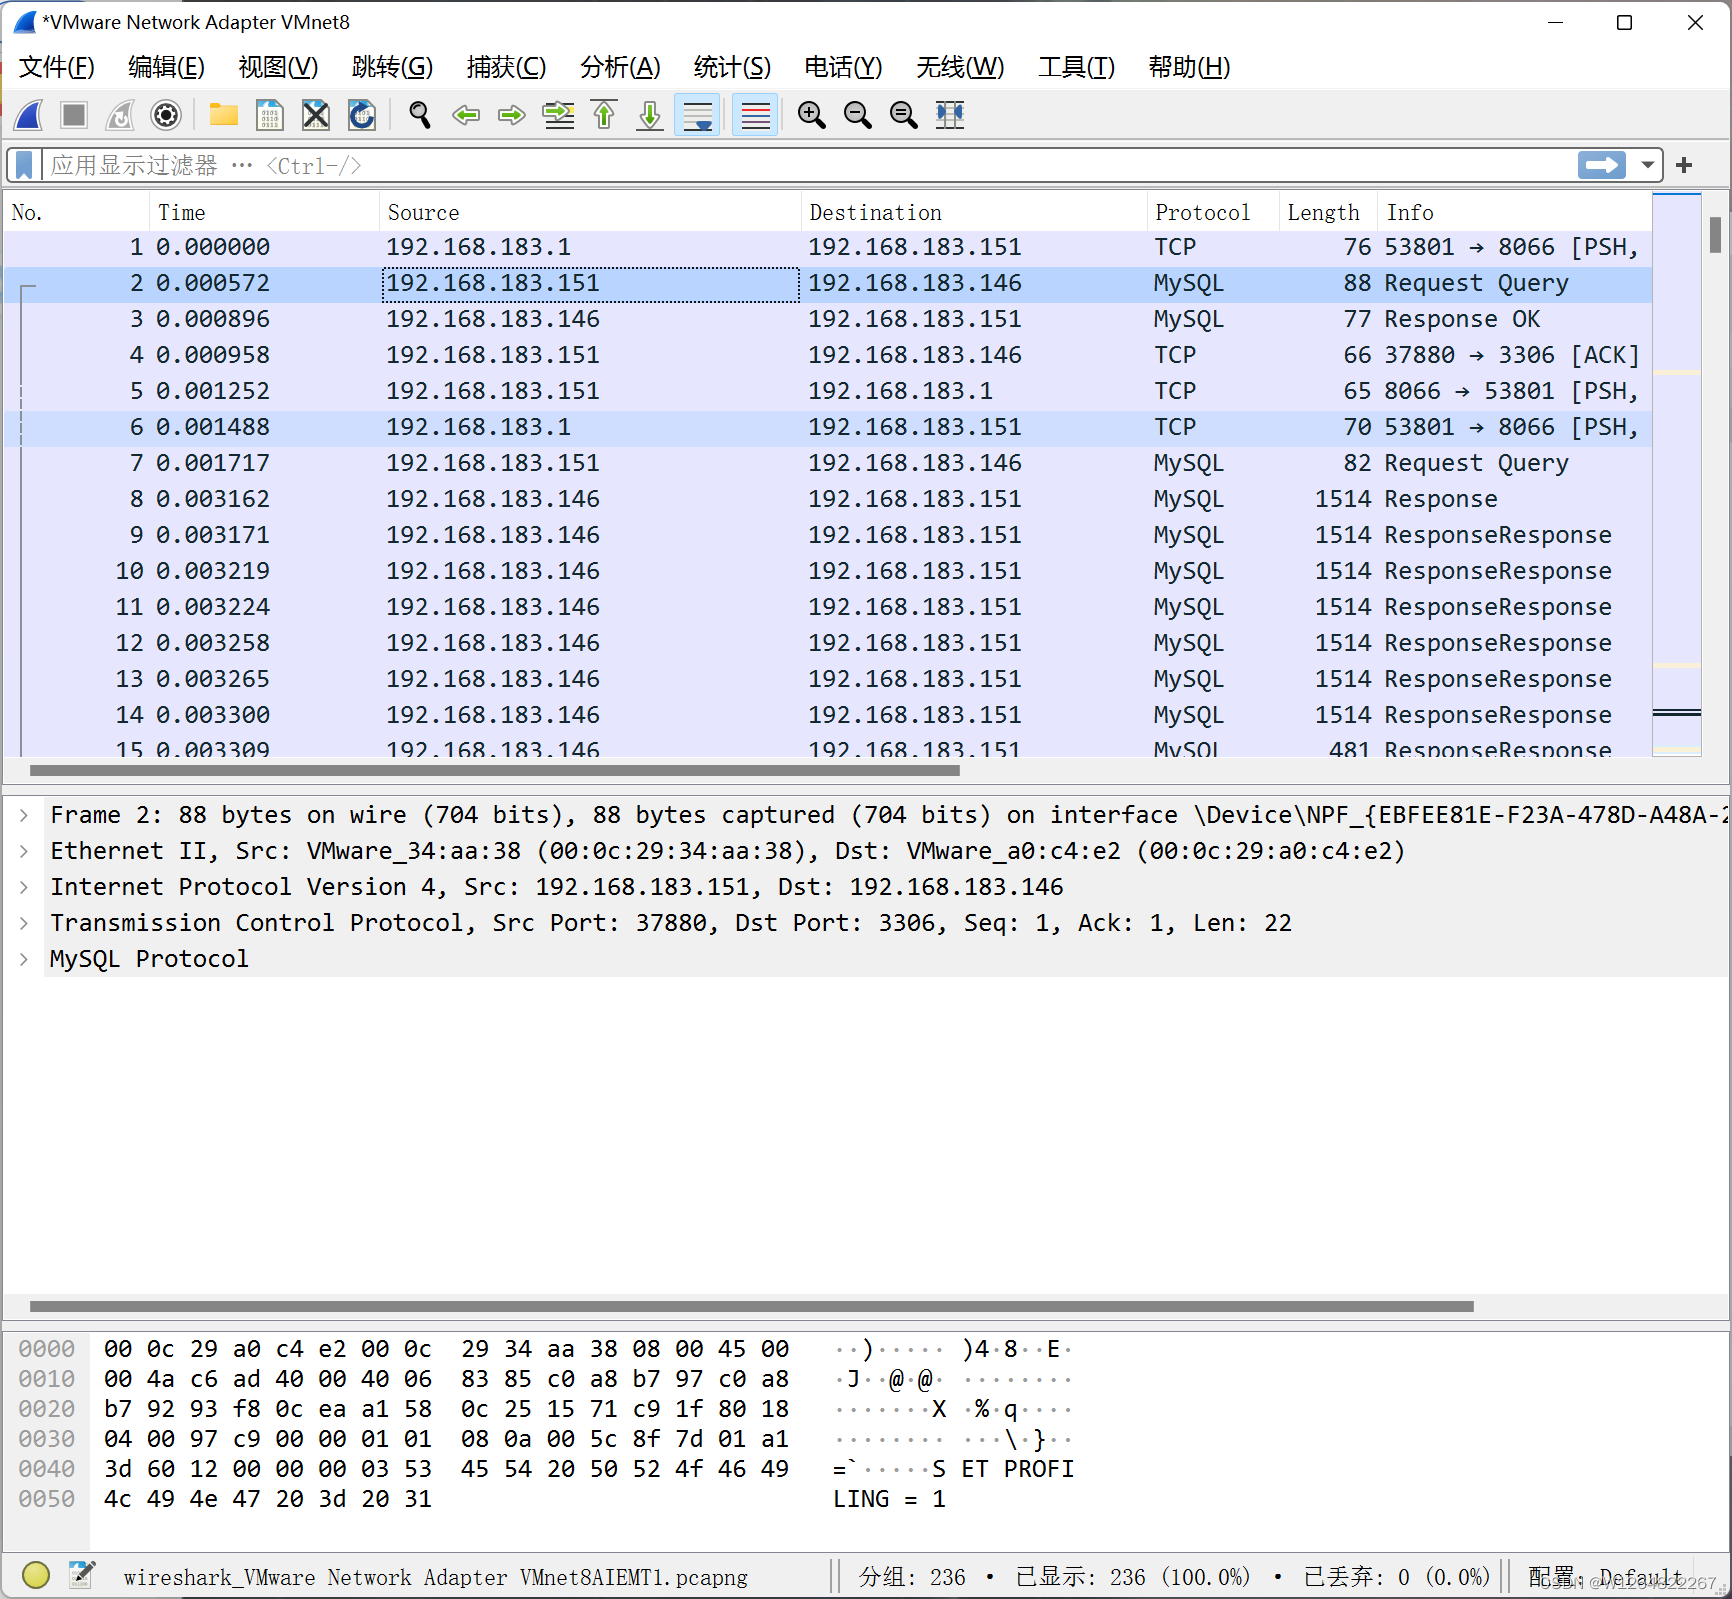
Task: Reload this capture file
Action: coord(361,115)
